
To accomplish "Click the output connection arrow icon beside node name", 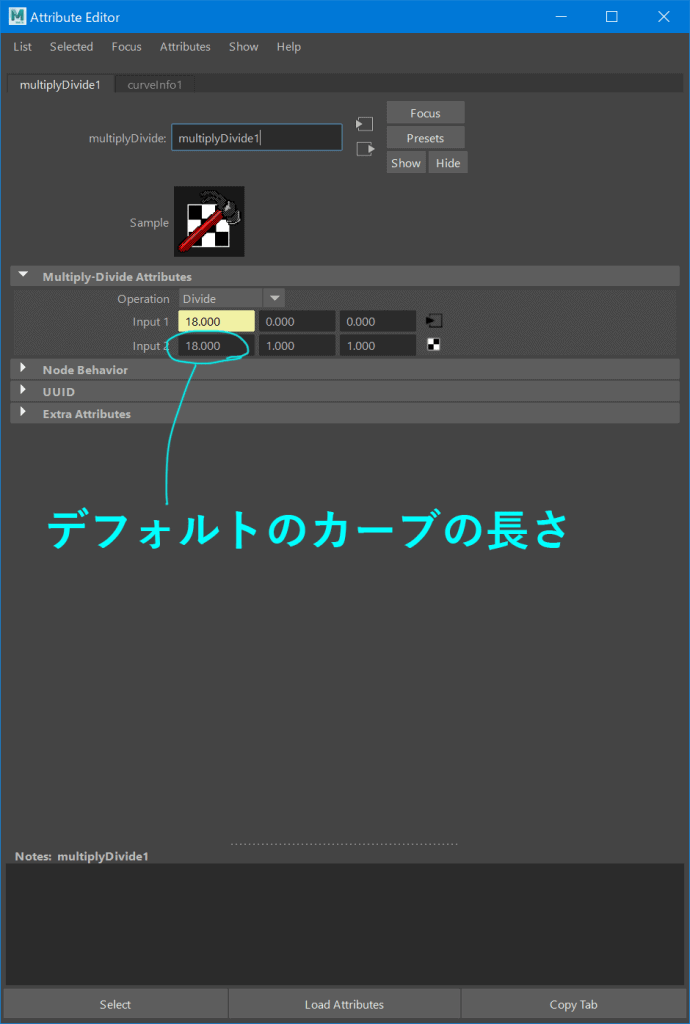I will pos(365,149).
